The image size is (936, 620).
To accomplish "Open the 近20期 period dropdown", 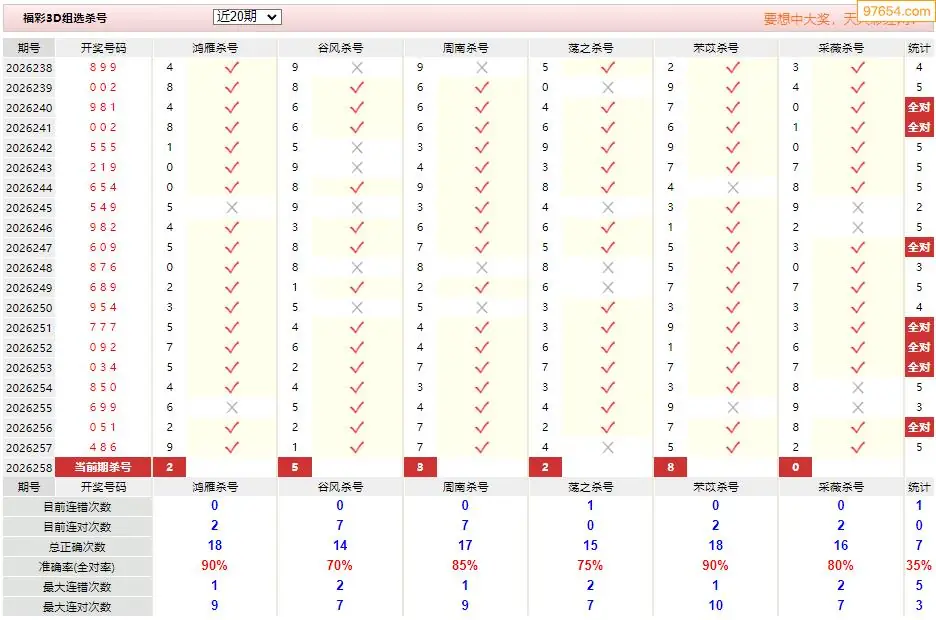I will [247, 17].
